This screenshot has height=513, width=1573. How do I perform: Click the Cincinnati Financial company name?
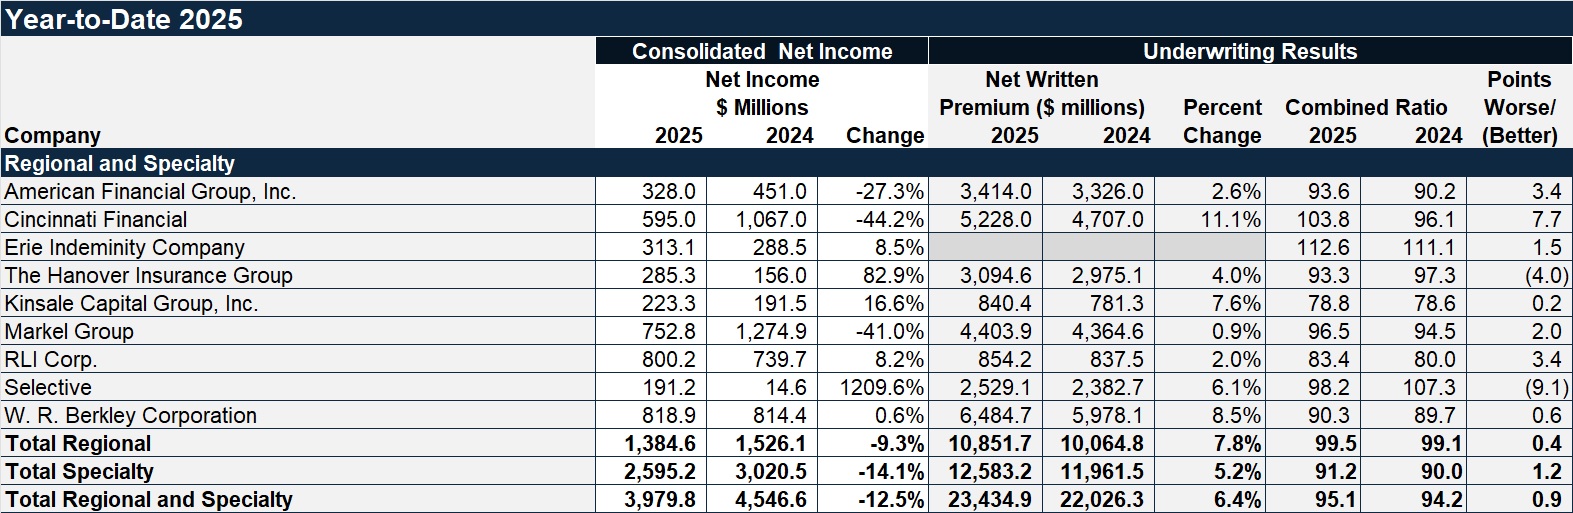point(96,219)
